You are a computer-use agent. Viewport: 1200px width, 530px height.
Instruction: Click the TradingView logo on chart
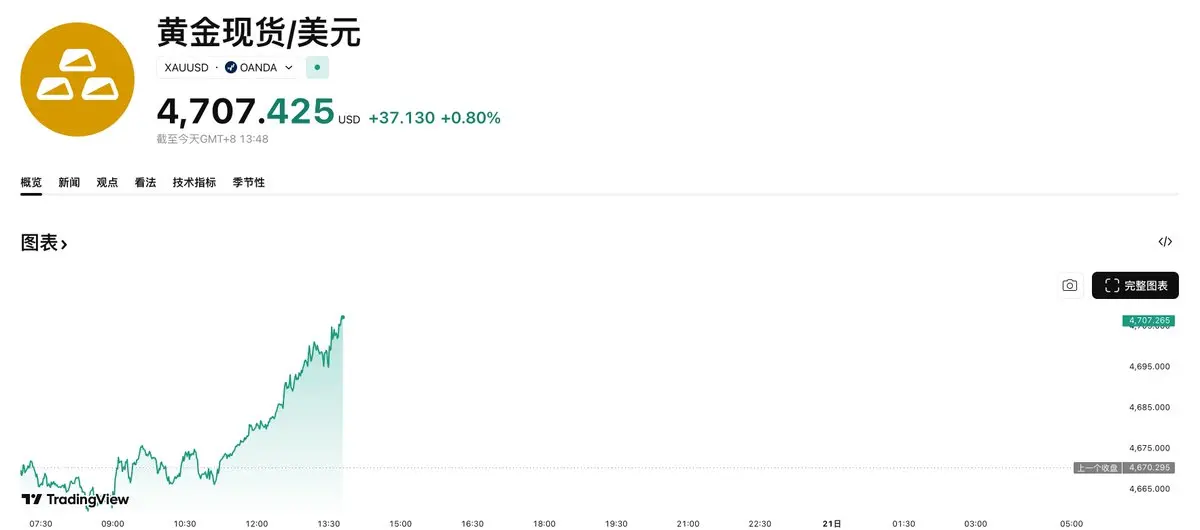(x=76, y=499)
